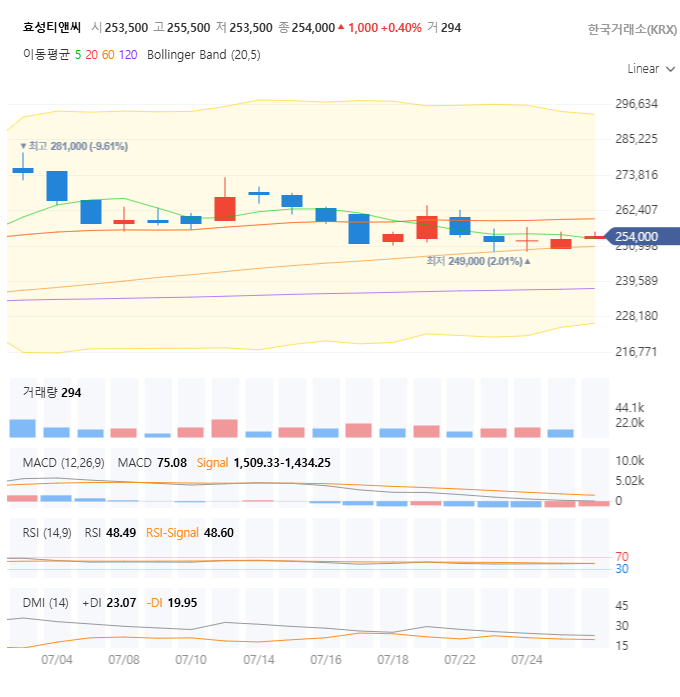Click the 273,816 price axis label
The width and height of the screenshot is (680, 697).
coord(636,175)
